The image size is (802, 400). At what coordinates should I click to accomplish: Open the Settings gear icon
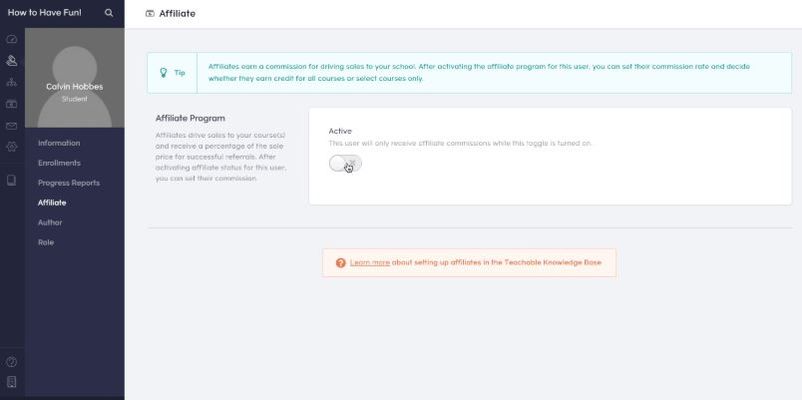tap(12, 147)
